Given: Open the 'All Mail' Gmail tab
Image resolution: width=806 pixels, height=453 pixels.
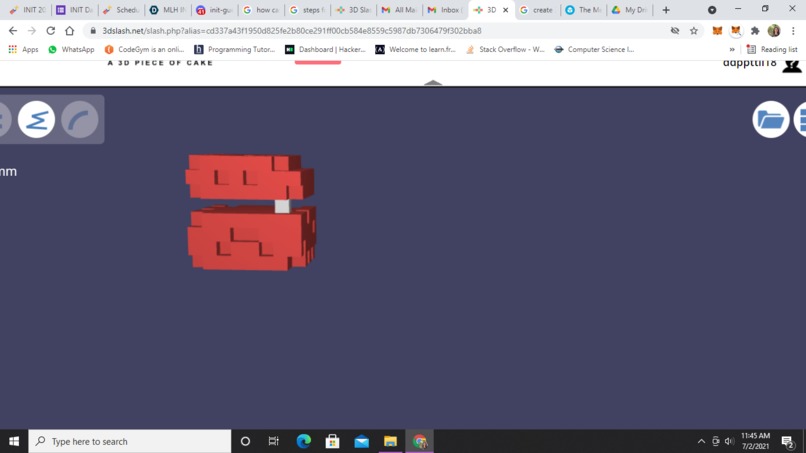Looking at the screenshot, I should (399, 10).
